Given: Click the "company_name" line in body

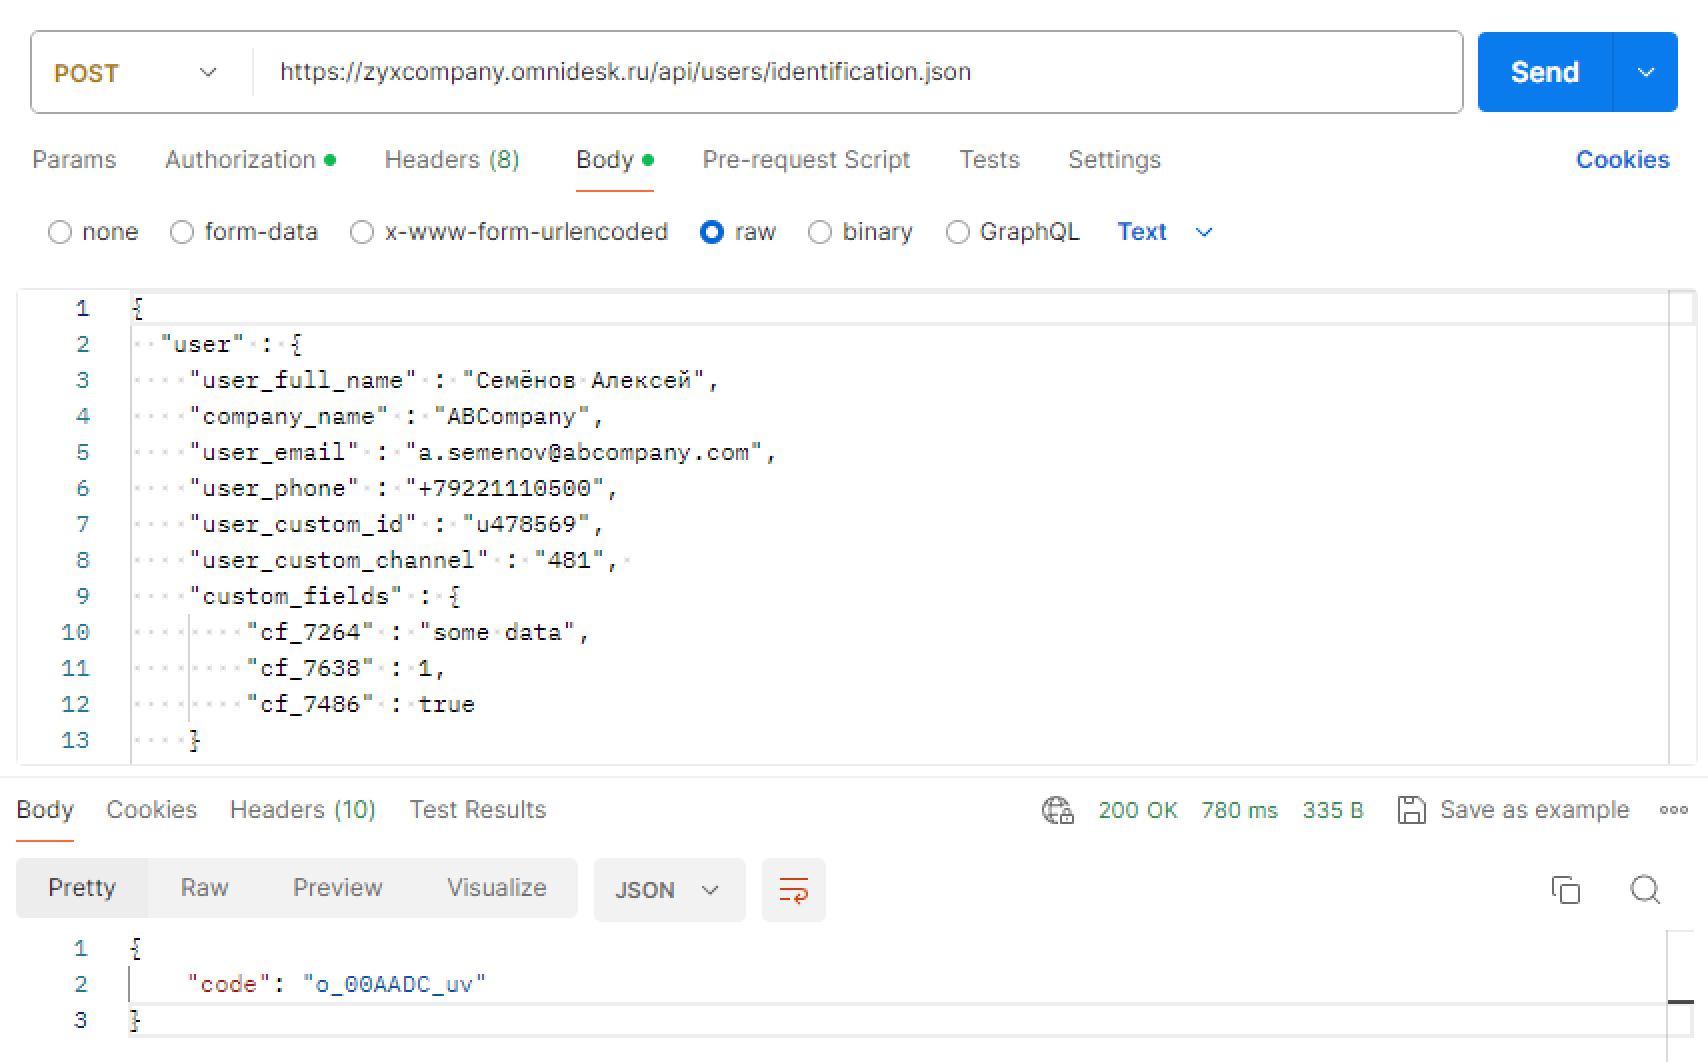Looking at the screenshot, I should [x=397, y=416].
